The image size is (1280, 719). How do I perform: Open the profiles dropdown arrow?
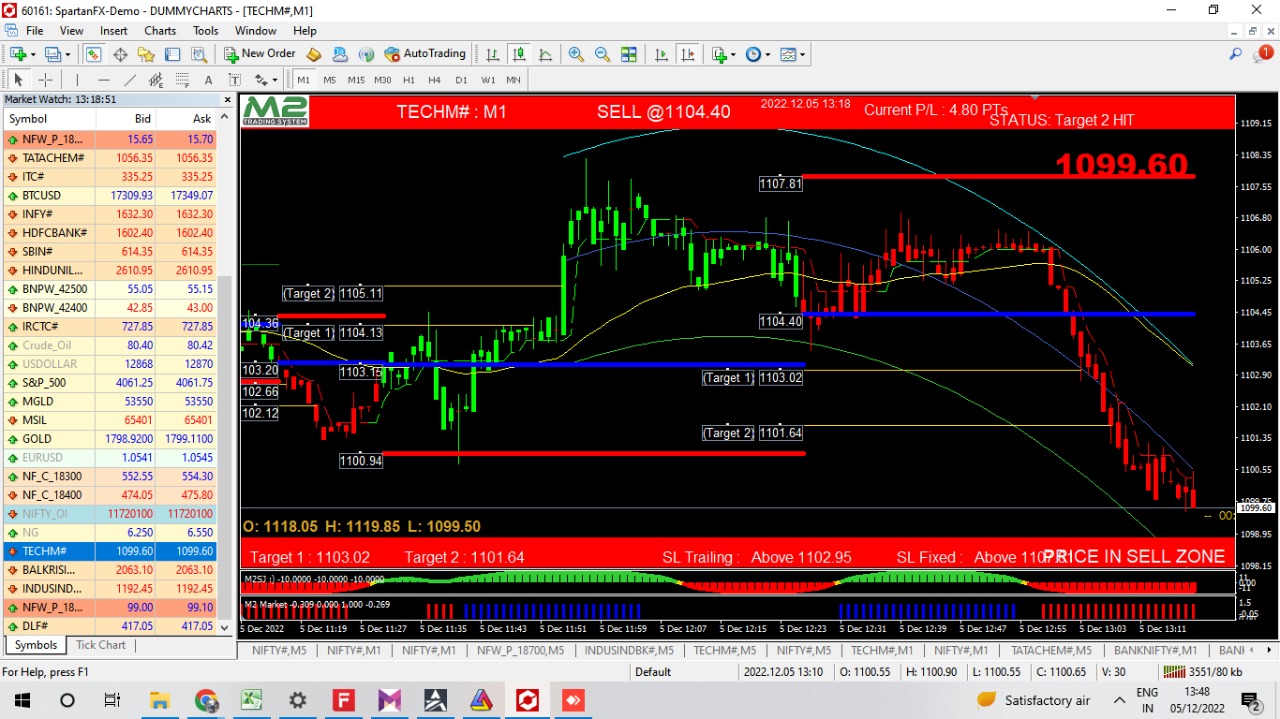[x=67, y=54]
